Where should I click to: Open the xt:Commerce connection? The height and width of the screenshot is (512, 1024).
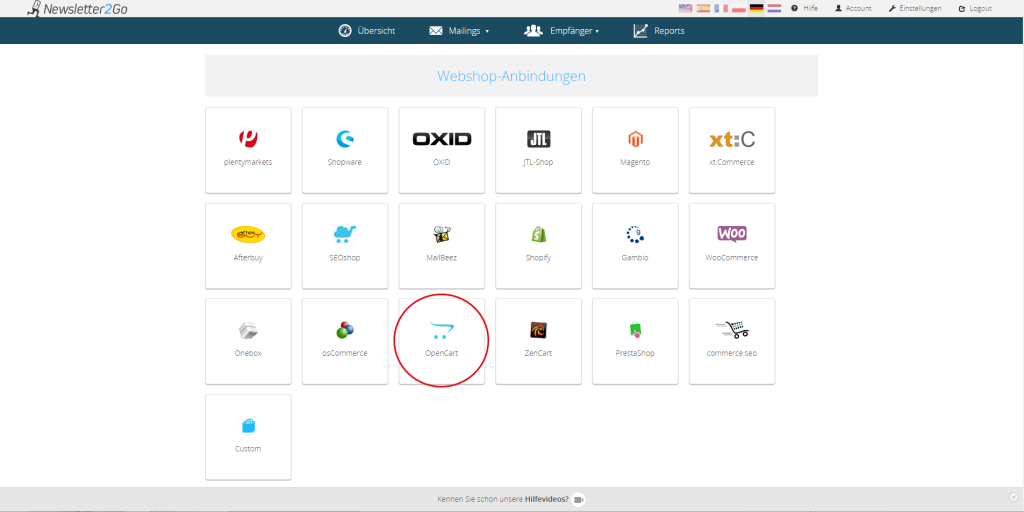pyautogui.click(x=732, y=150)
